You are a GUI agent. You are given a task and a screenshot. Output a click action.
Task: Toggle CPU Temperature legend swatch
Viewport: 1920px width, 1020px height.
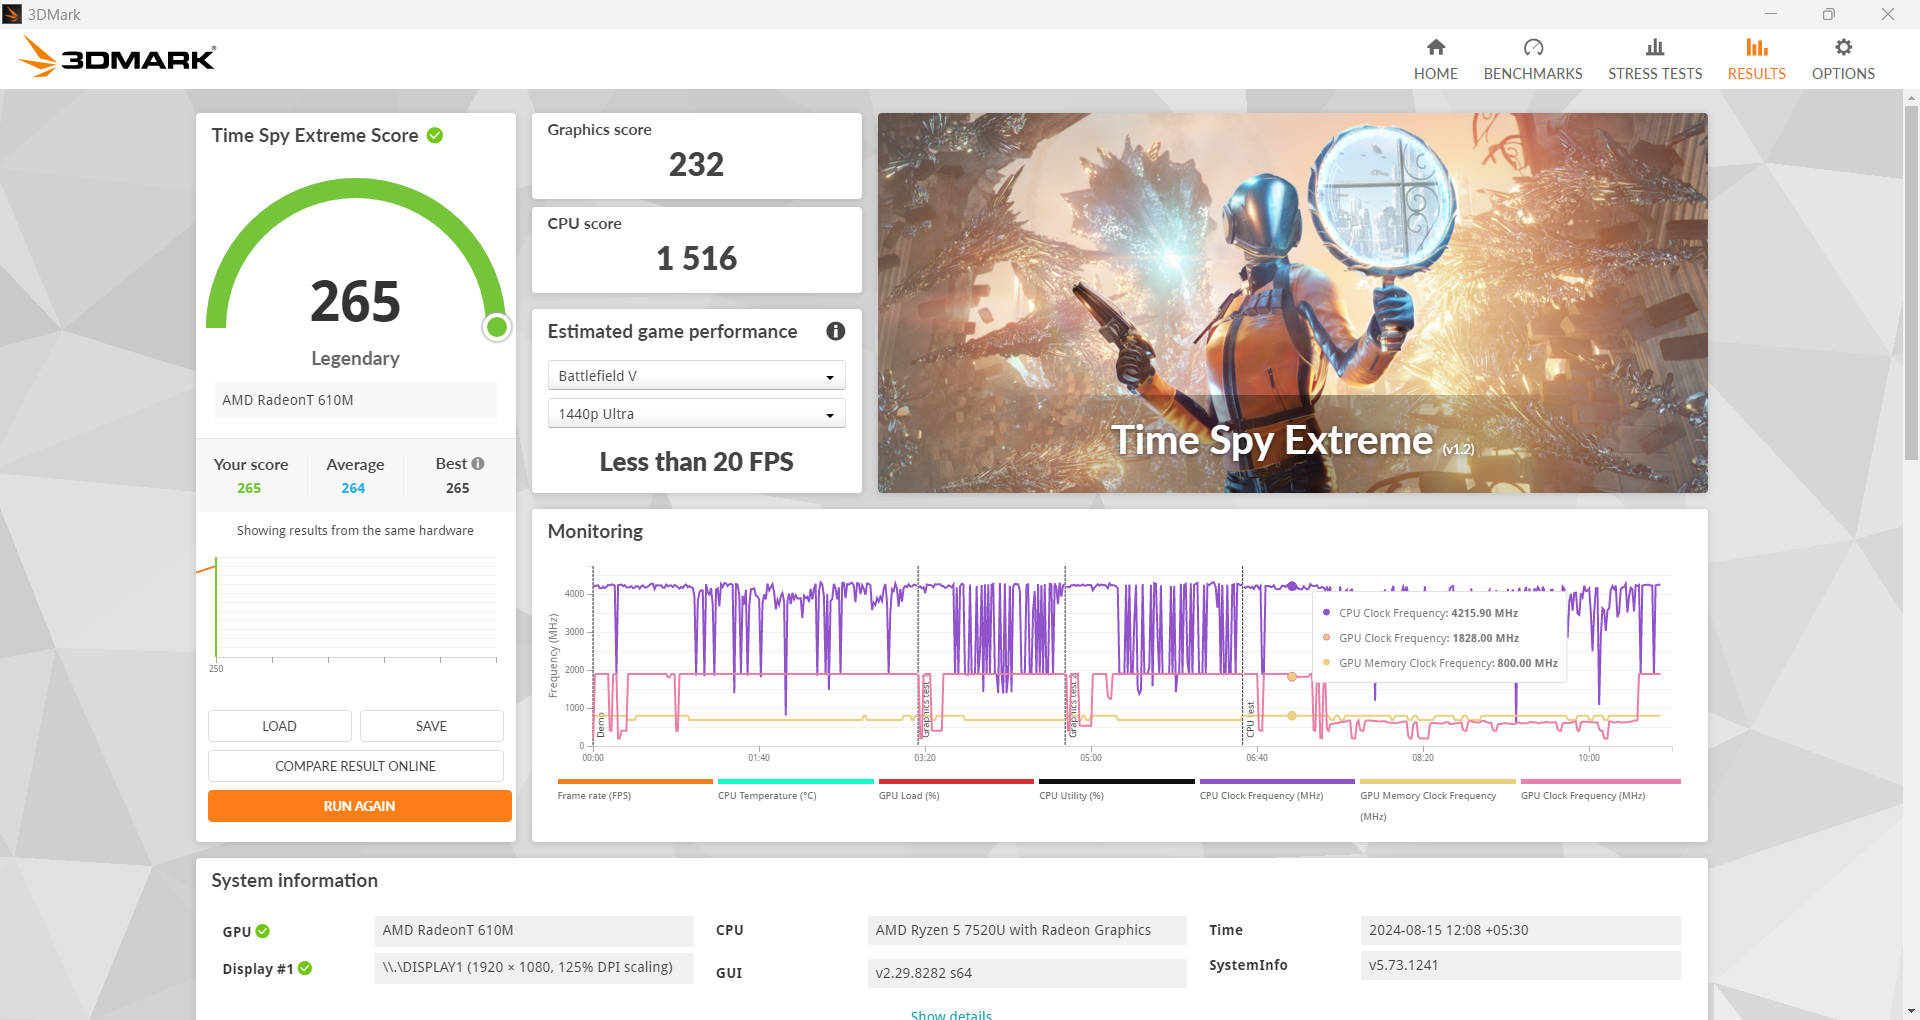pyautogui.click(x=795, y=781)
